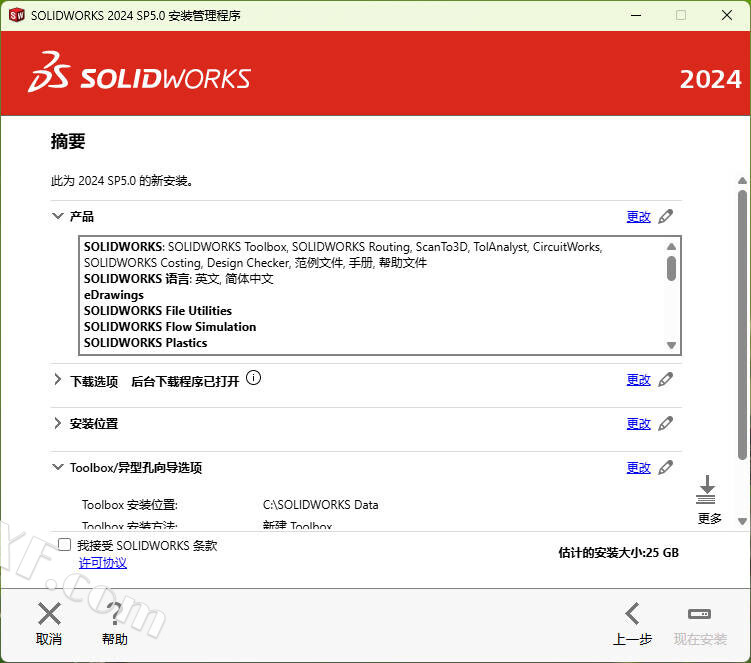This screenshot has width=751, height=663.
Task: Open 帮助 with the question mark icon
Action: (115, 614)
